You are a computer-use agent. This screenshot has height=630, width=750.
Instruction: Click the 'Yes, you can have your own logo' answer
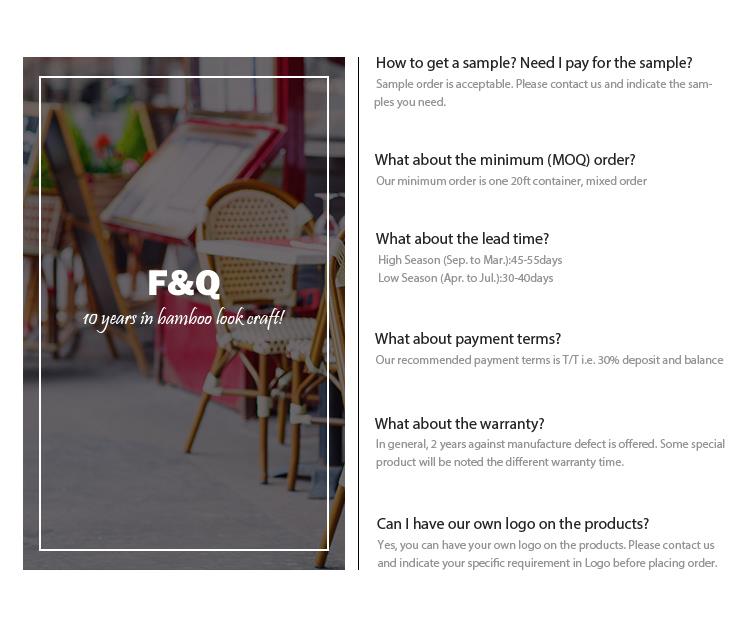(546, 545)
